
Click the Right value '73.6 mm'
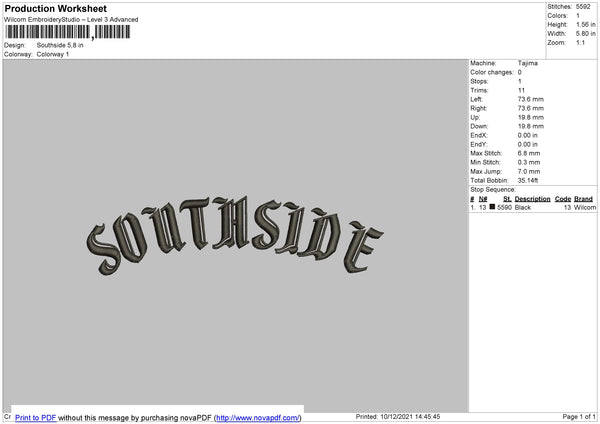pos(531,108)
